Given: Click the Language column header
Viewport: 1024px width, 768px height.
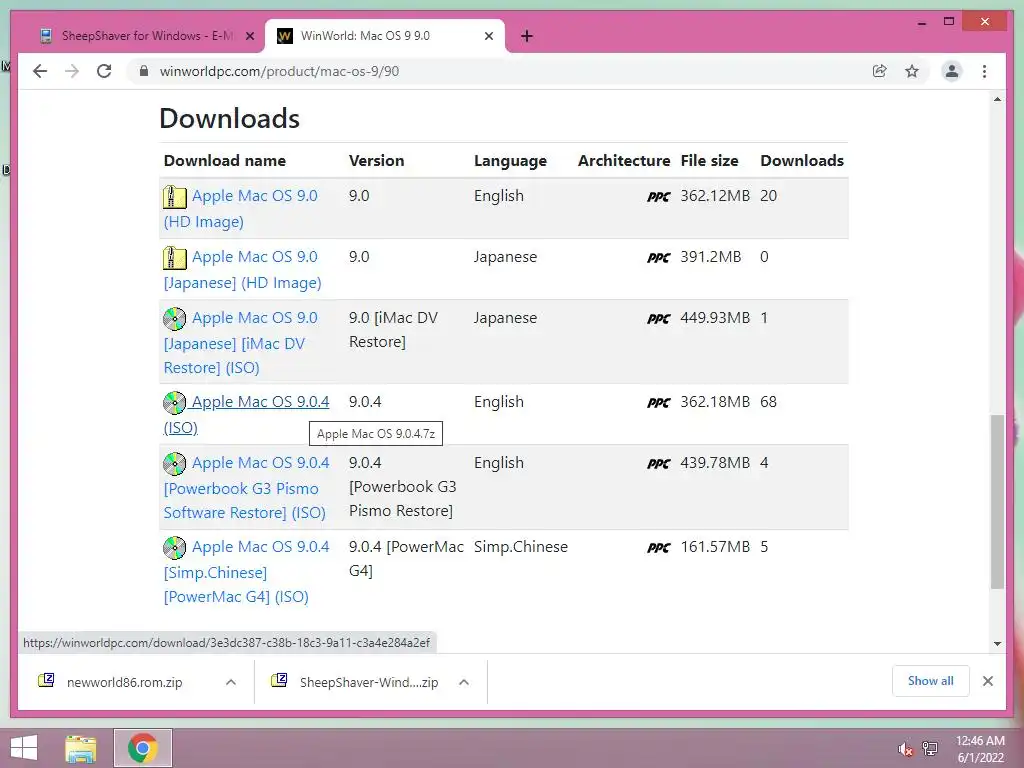Looking at the screenshot, I should (510, 161).
